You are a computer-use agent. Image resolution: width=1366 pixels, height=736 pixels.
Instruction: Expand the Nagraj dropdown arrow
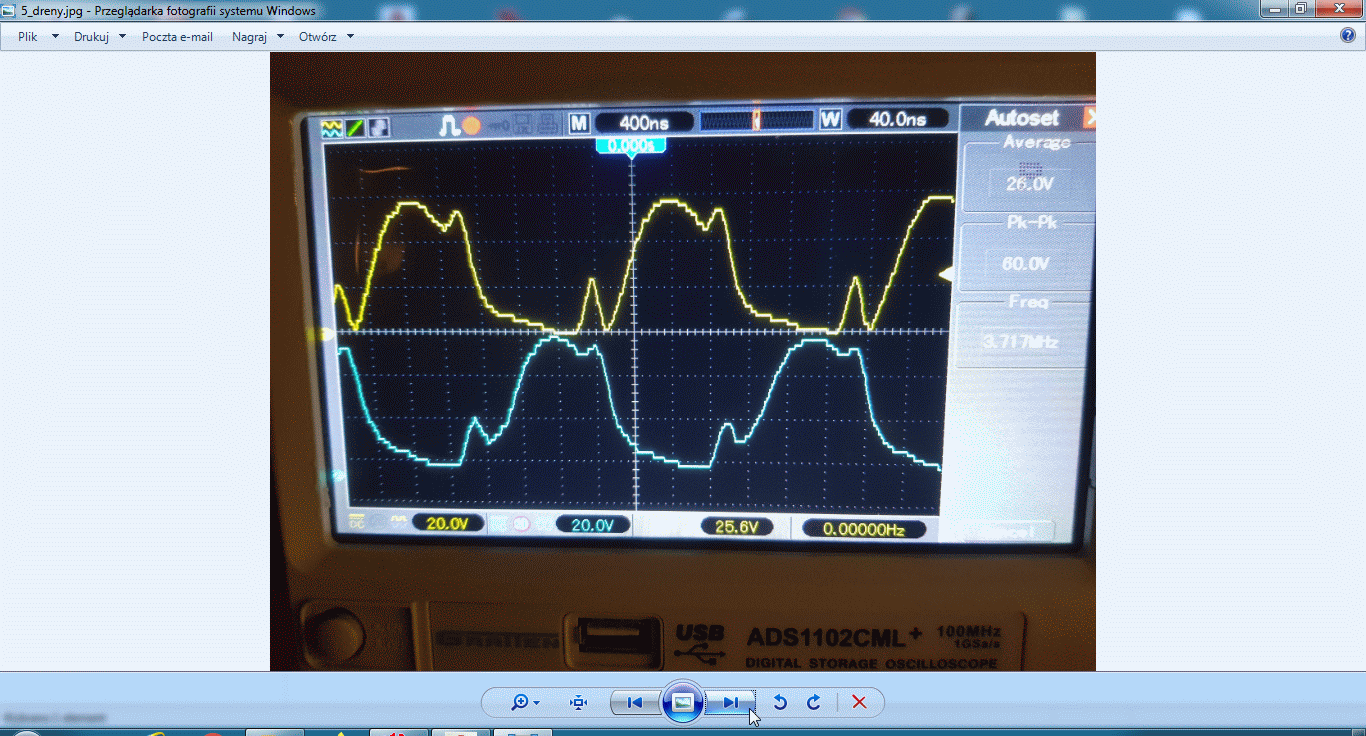tap(281, 37)
